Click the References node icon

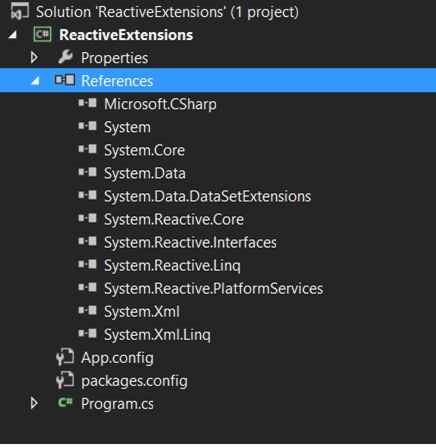click(x=65, y=80)
